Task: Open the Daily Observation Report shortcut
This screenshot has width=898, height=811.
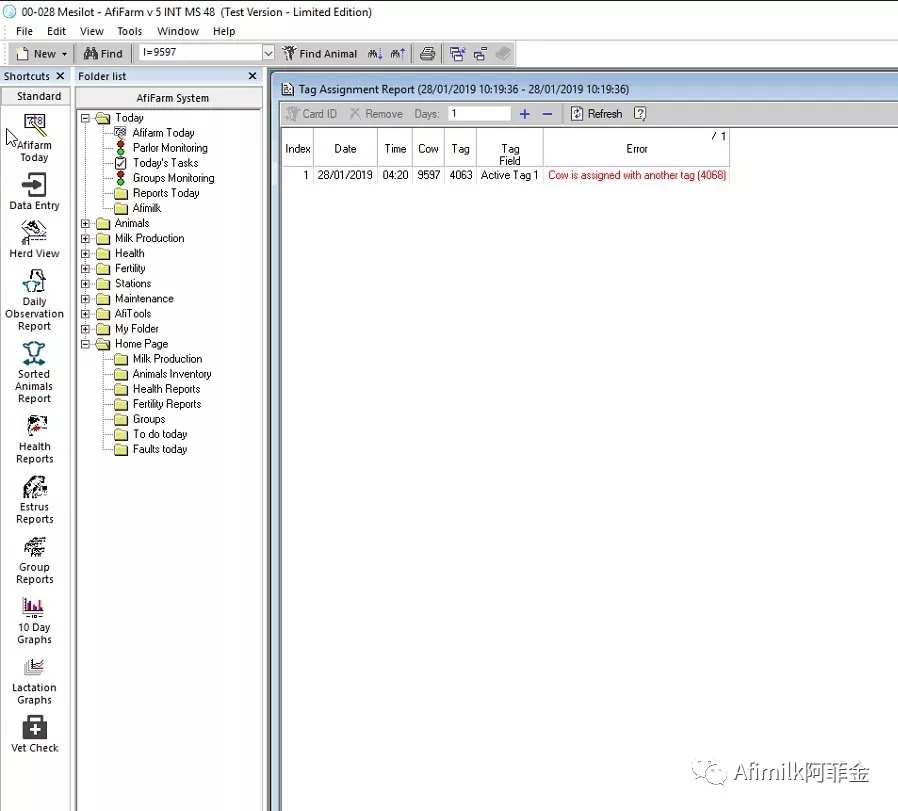Action: tap(34, 300)
